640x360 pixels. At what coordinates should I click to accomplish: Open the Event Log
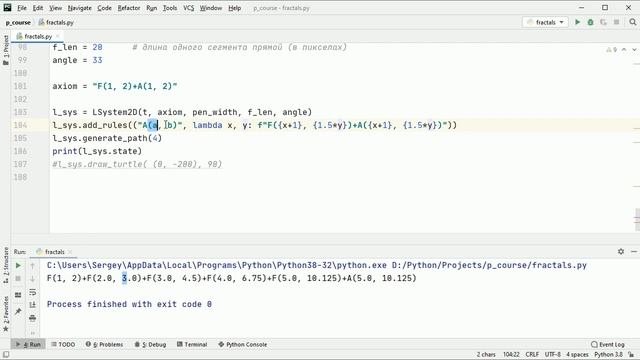coord(608,344)
